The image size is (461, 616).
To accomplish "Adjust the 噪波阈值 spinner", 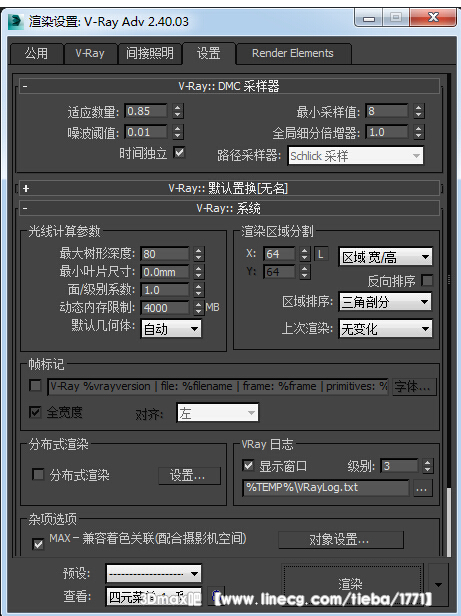I will pyautogui.click(x=178, y=132).
